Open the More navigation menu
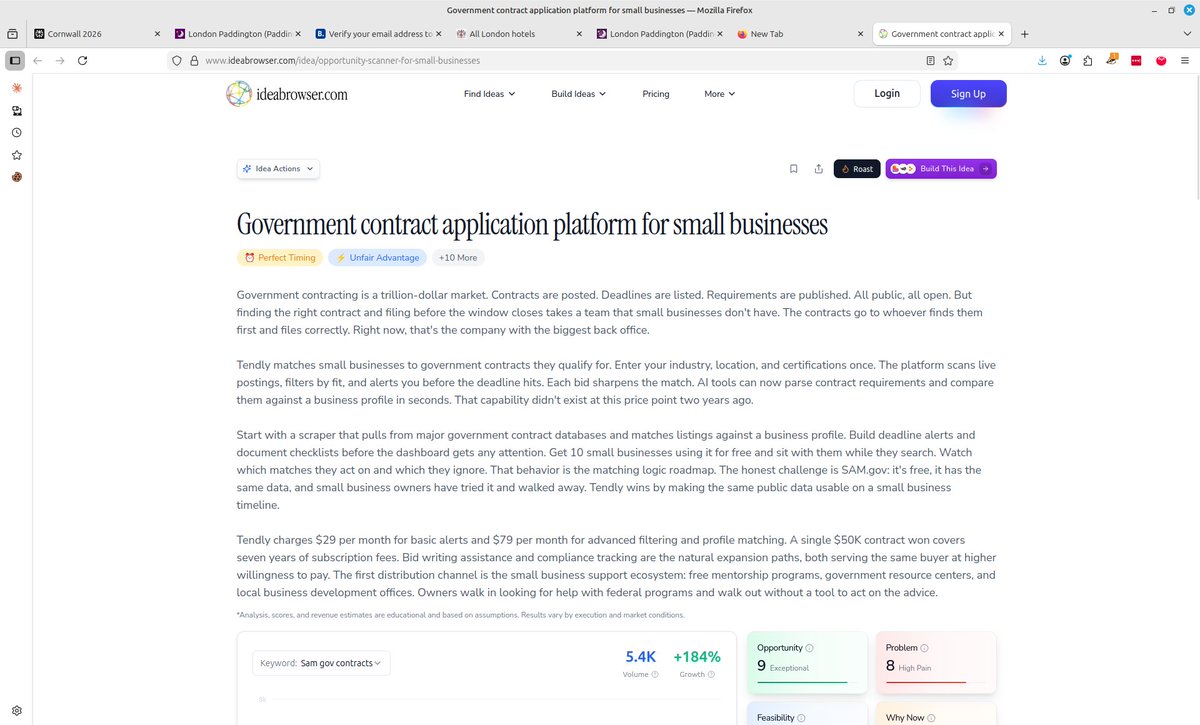 (719, 94)
